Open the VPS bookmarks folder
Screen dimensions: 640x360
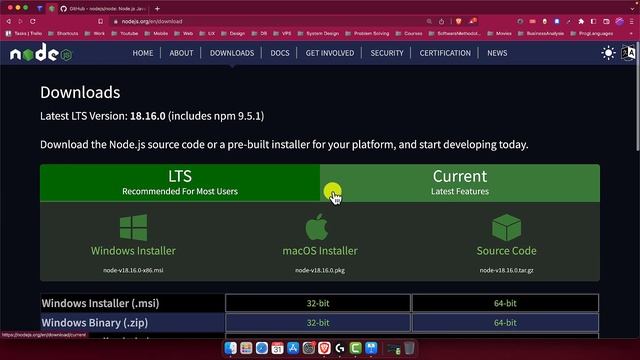pos(282,33)
